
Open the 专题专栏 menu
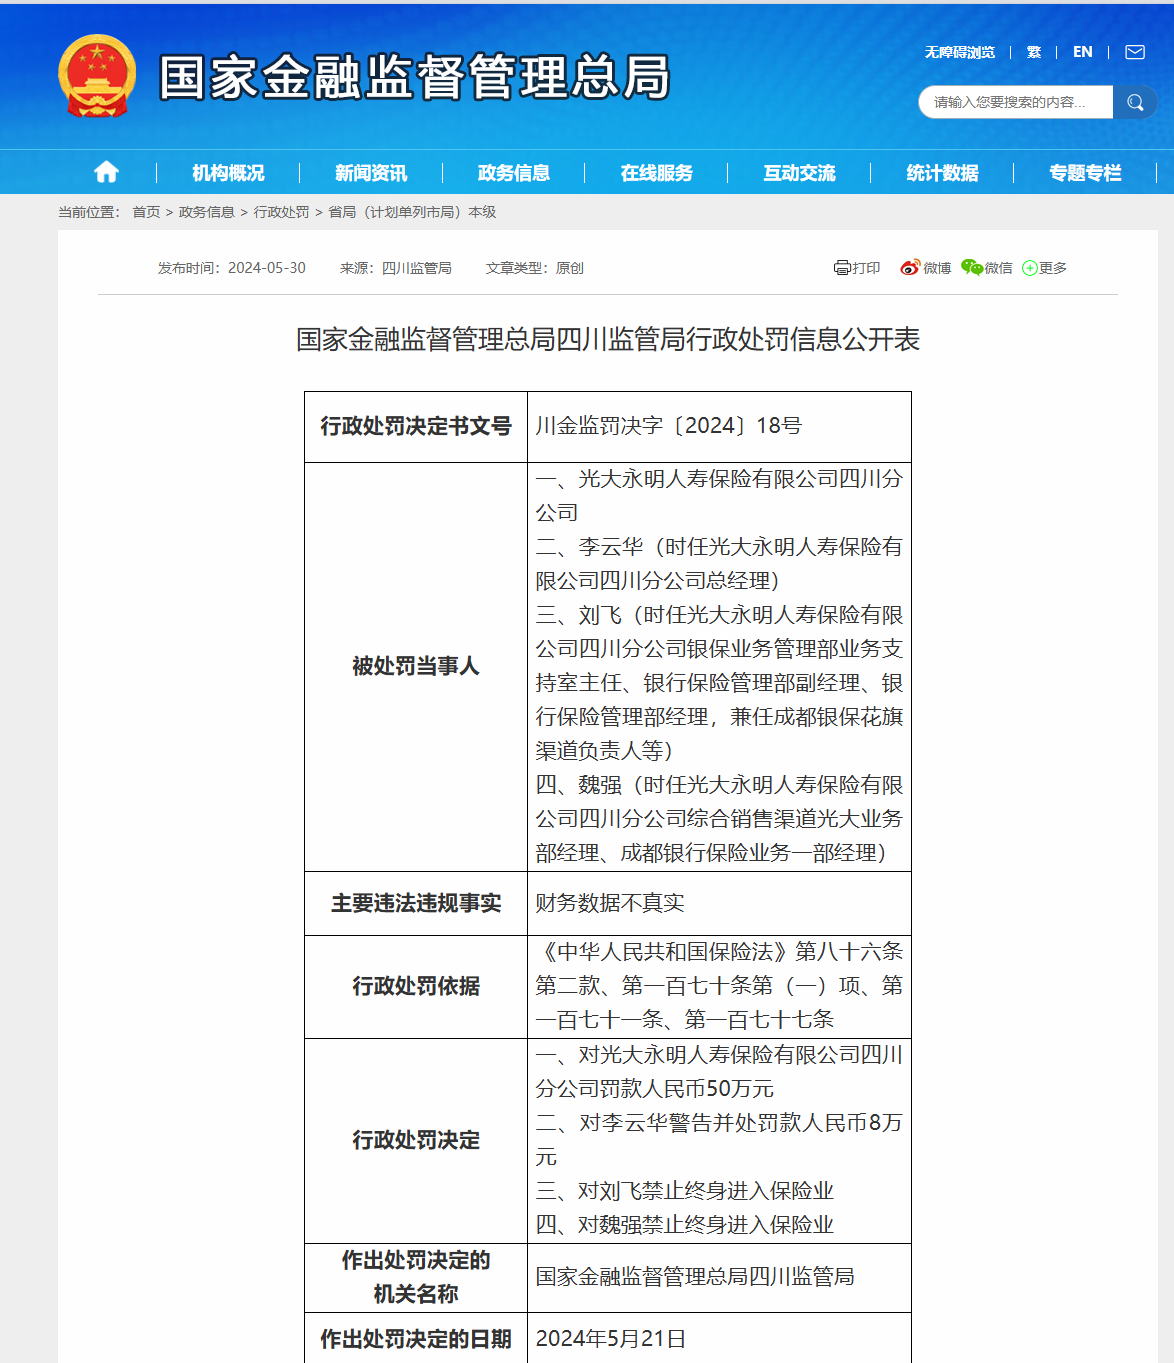(1085, 173)
